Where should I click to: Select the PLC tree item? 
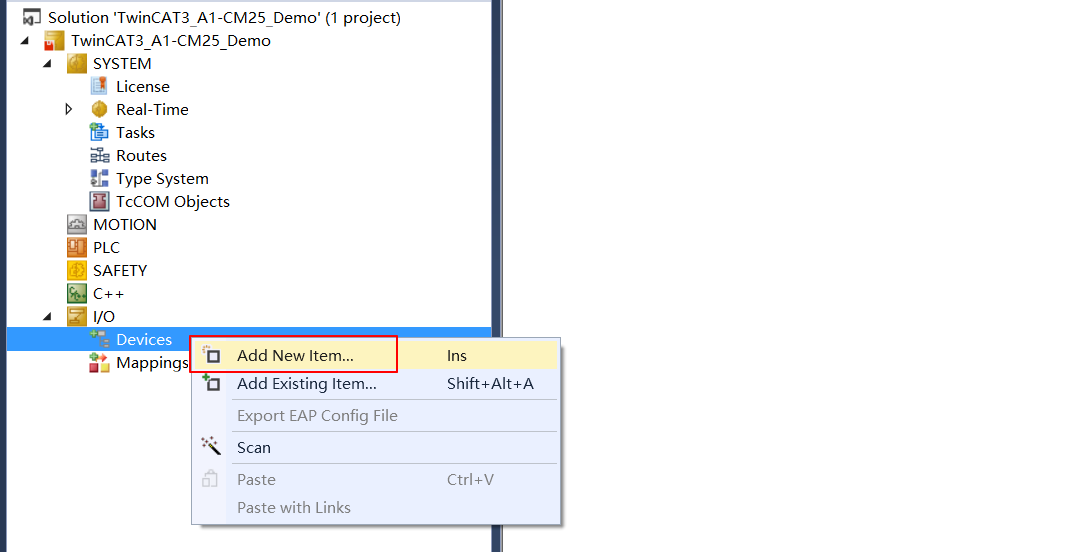(107, 247)
